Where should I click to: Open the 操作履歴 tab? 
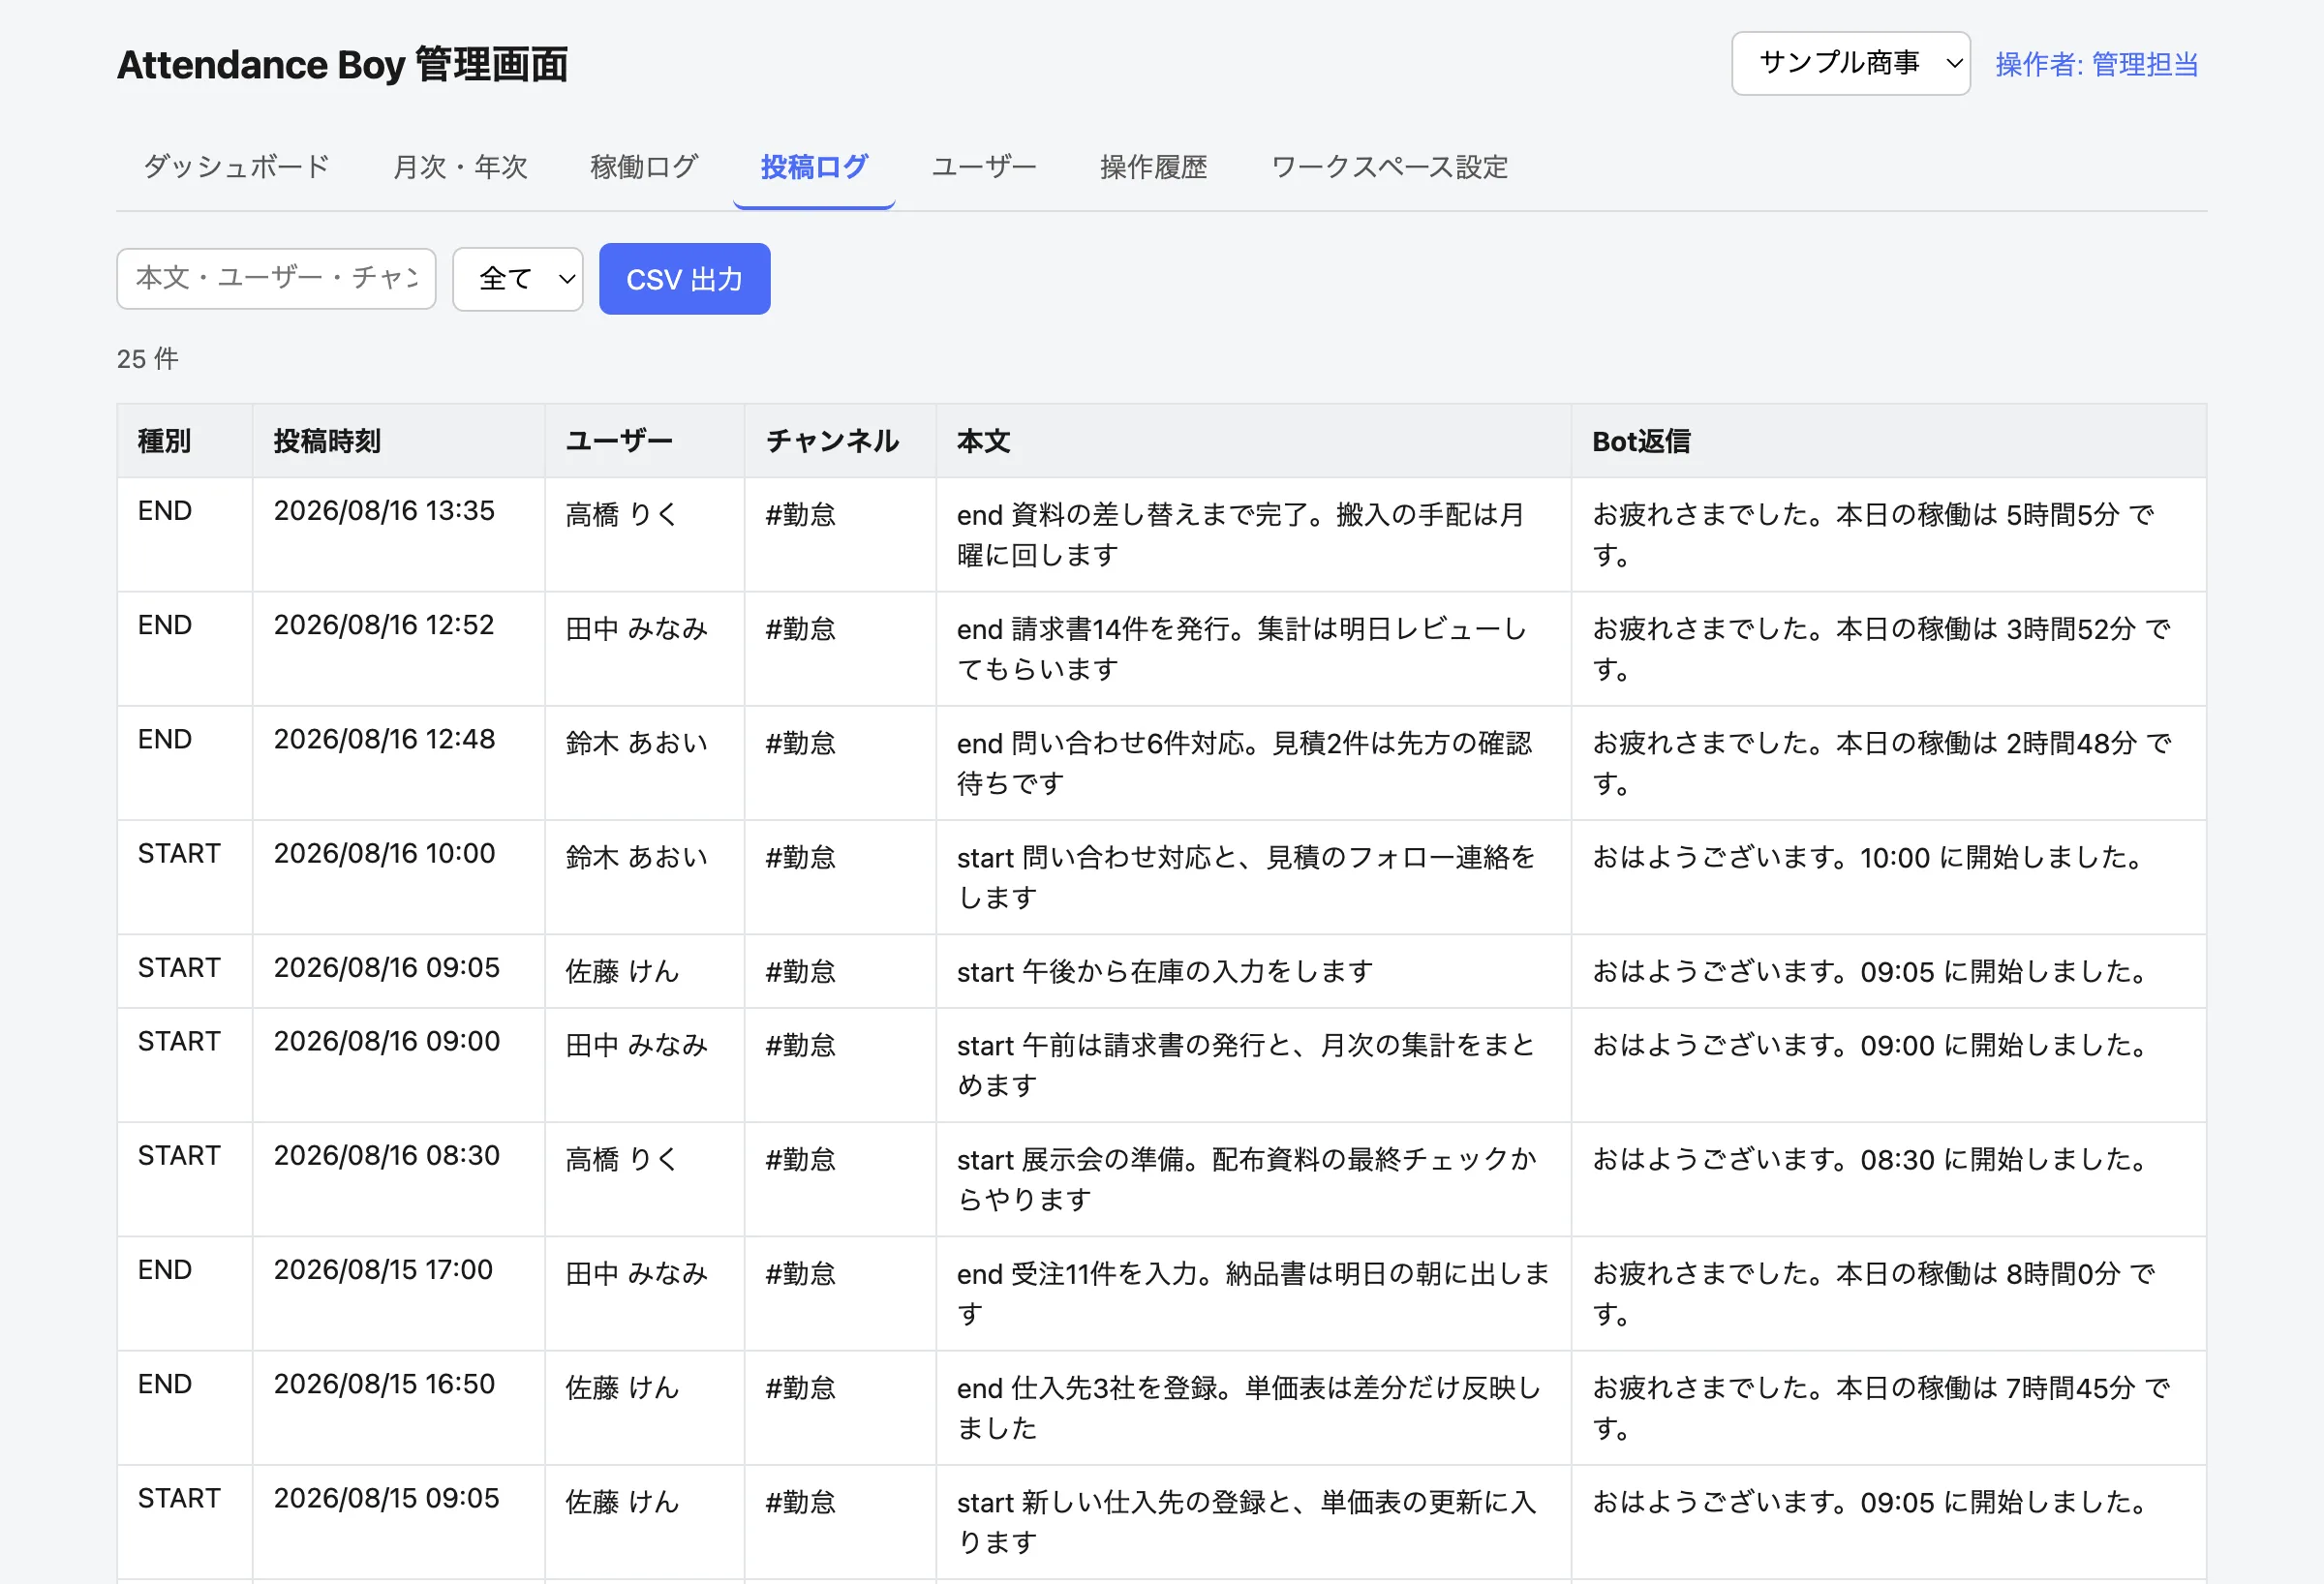[x=1153, y=167]
